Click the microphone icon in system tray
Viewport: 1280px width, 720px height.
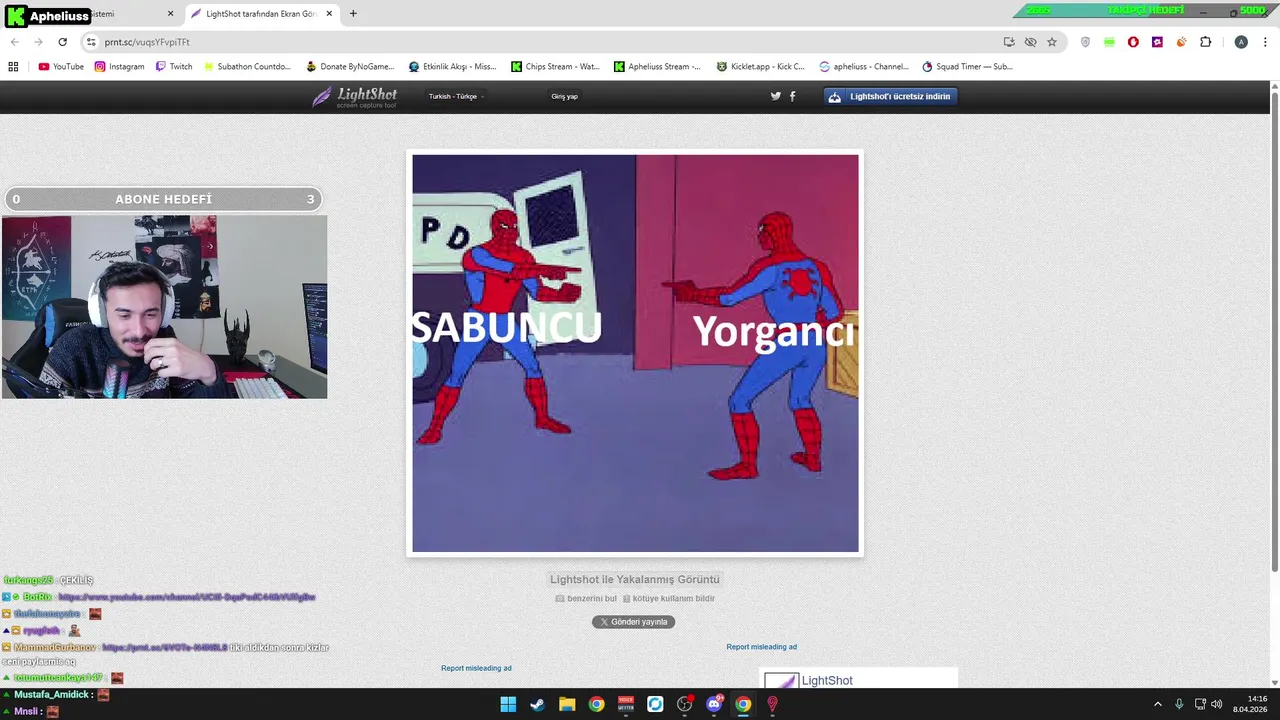[x=1179, y=704]
